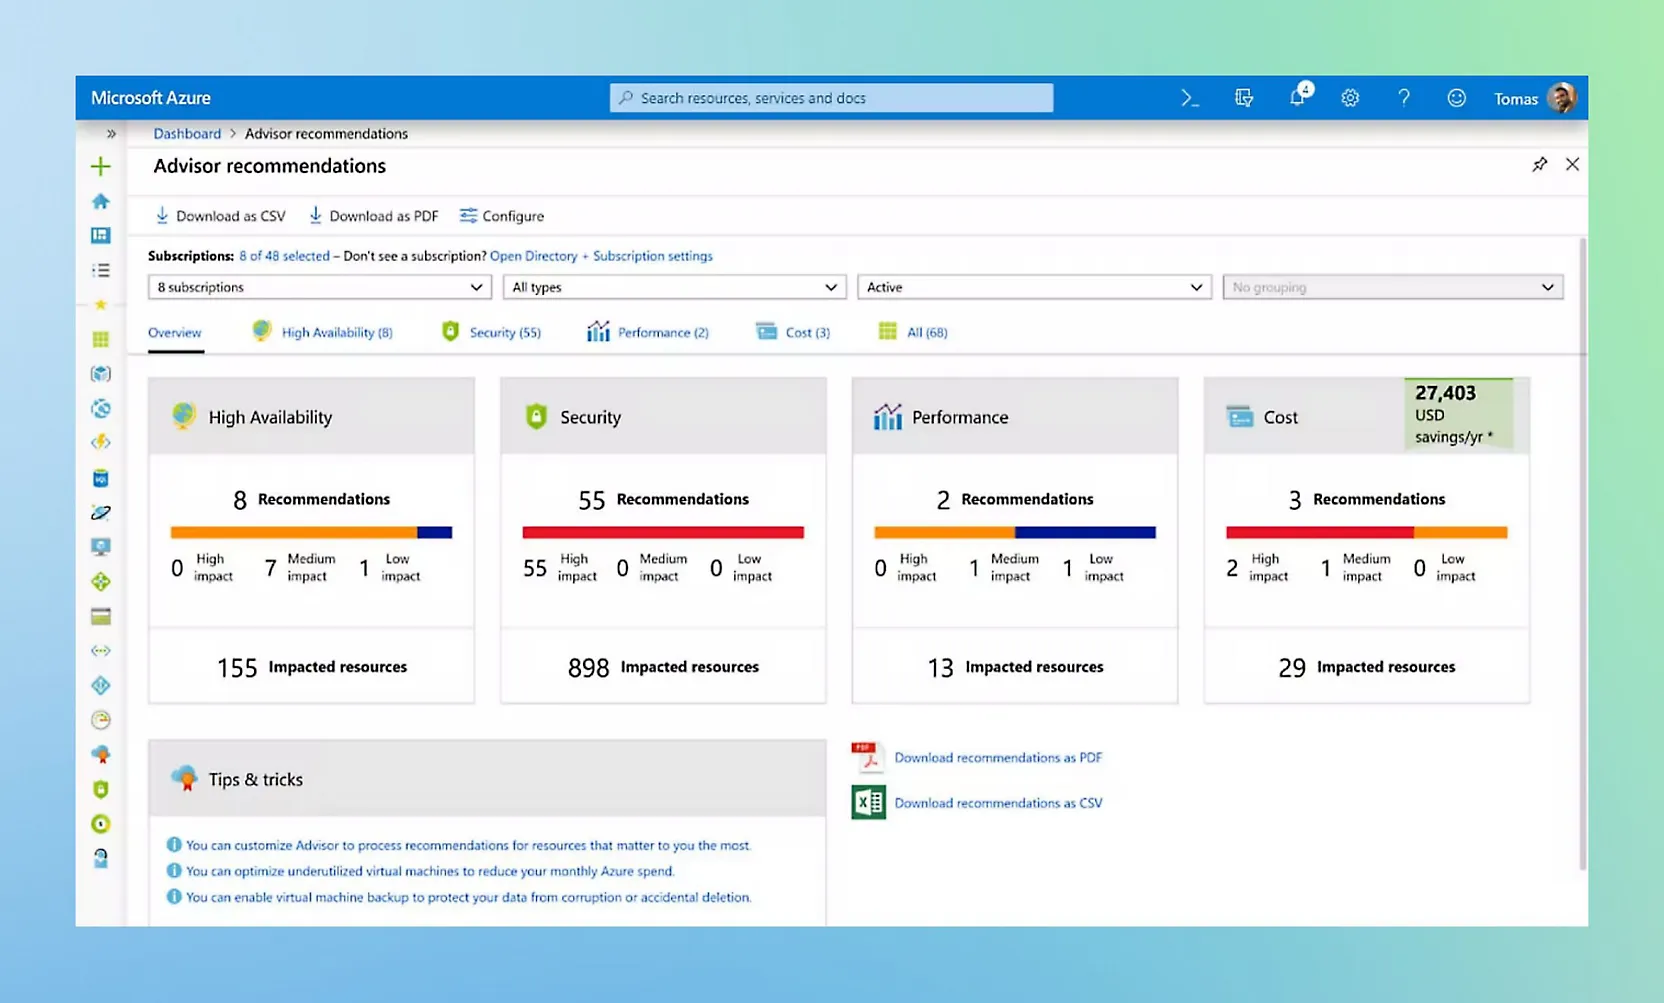Click the help question mark icon
Image resolution: width=1664 pixels, height=1003 pixels.
point(1404,98)
